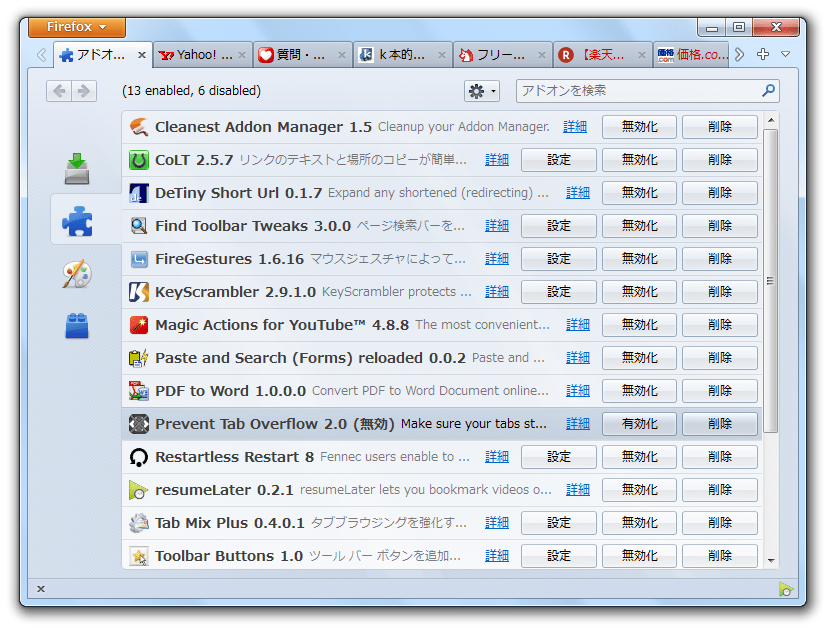Viewport: 829px width, 628px height.
Task: Open the Get Add-ons download category
Action: click(77, 169)
